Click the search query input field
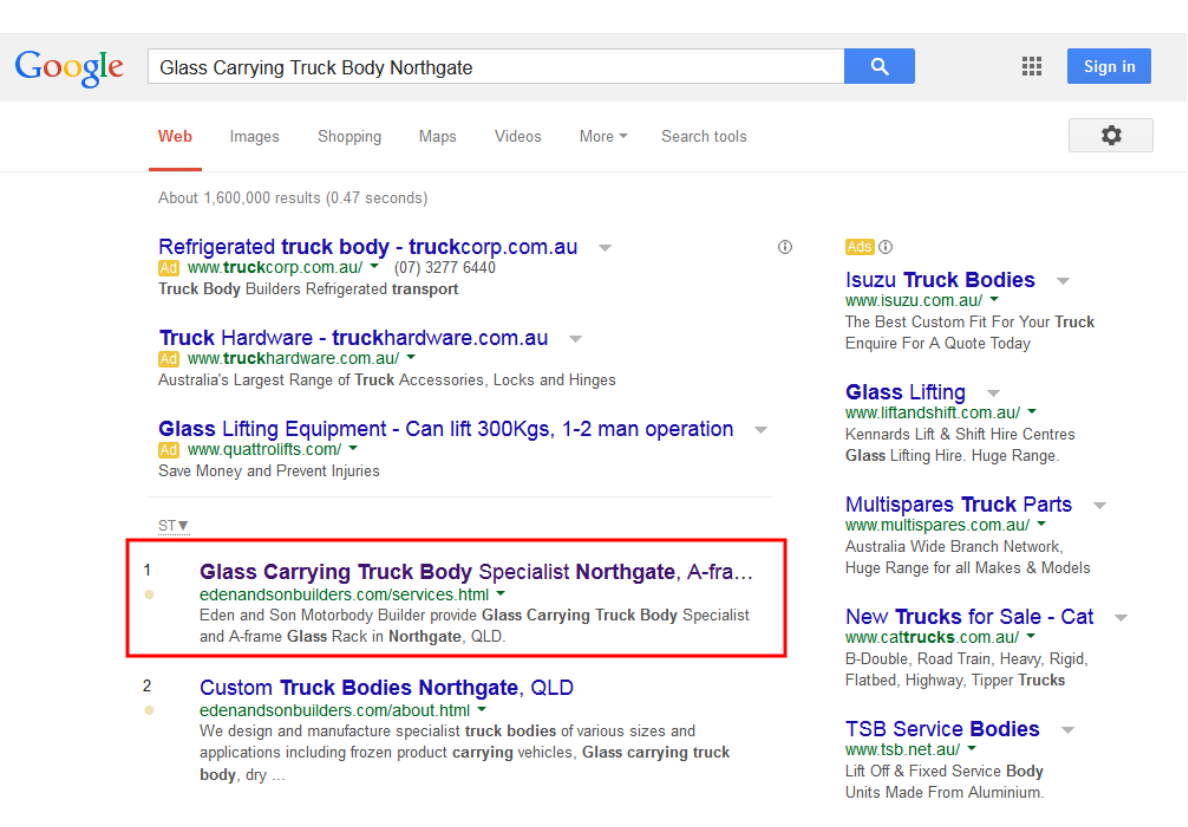Image resolution: width=1188 pixels, height=827 pixels. click(x=496, y=67)
